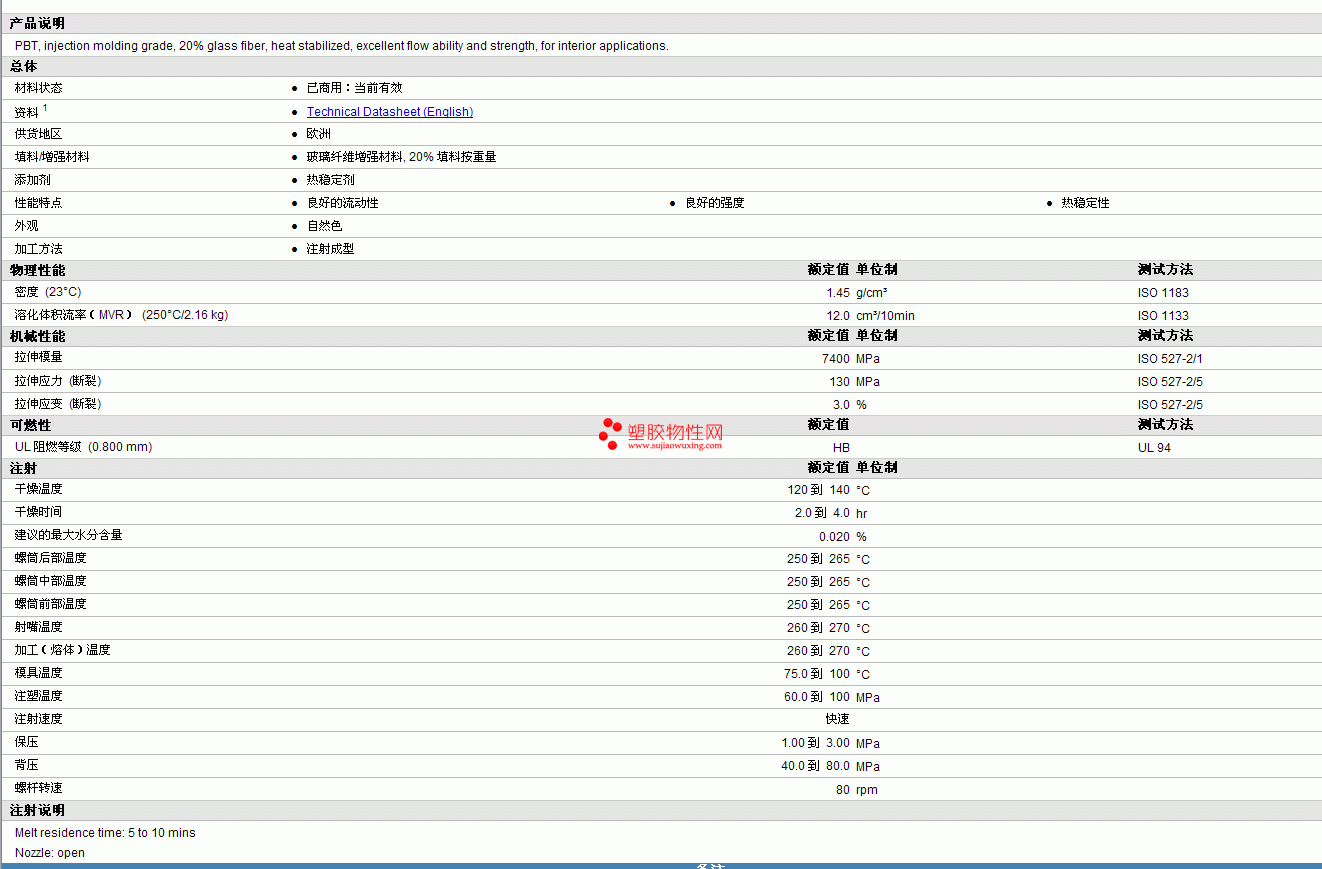Select the PBT injection molding grade description text
Viewport: 1322px width, 869px height.
[342, 46]
